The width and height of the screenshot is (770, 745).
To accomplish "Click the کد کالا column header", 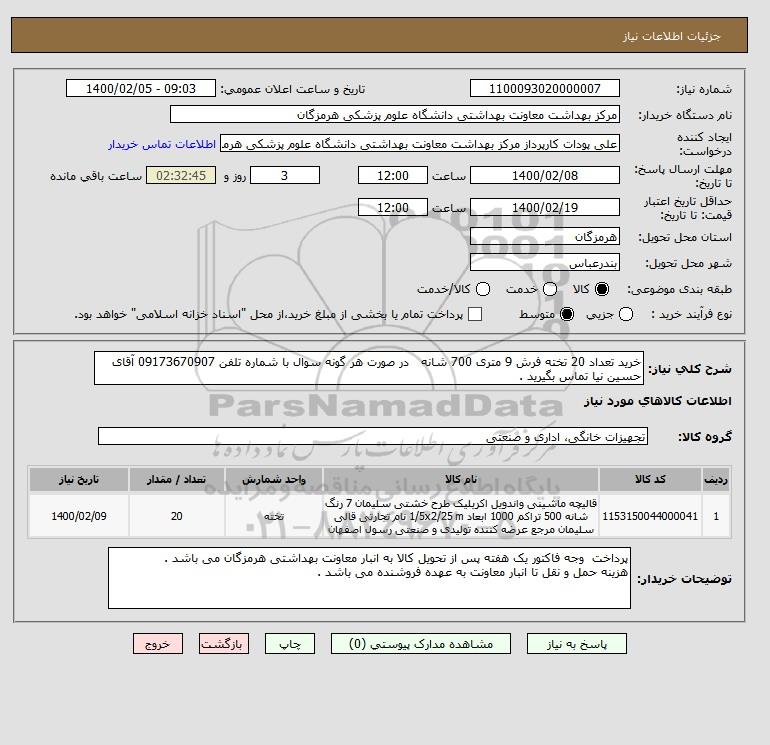I will click(x=650, y=479).
